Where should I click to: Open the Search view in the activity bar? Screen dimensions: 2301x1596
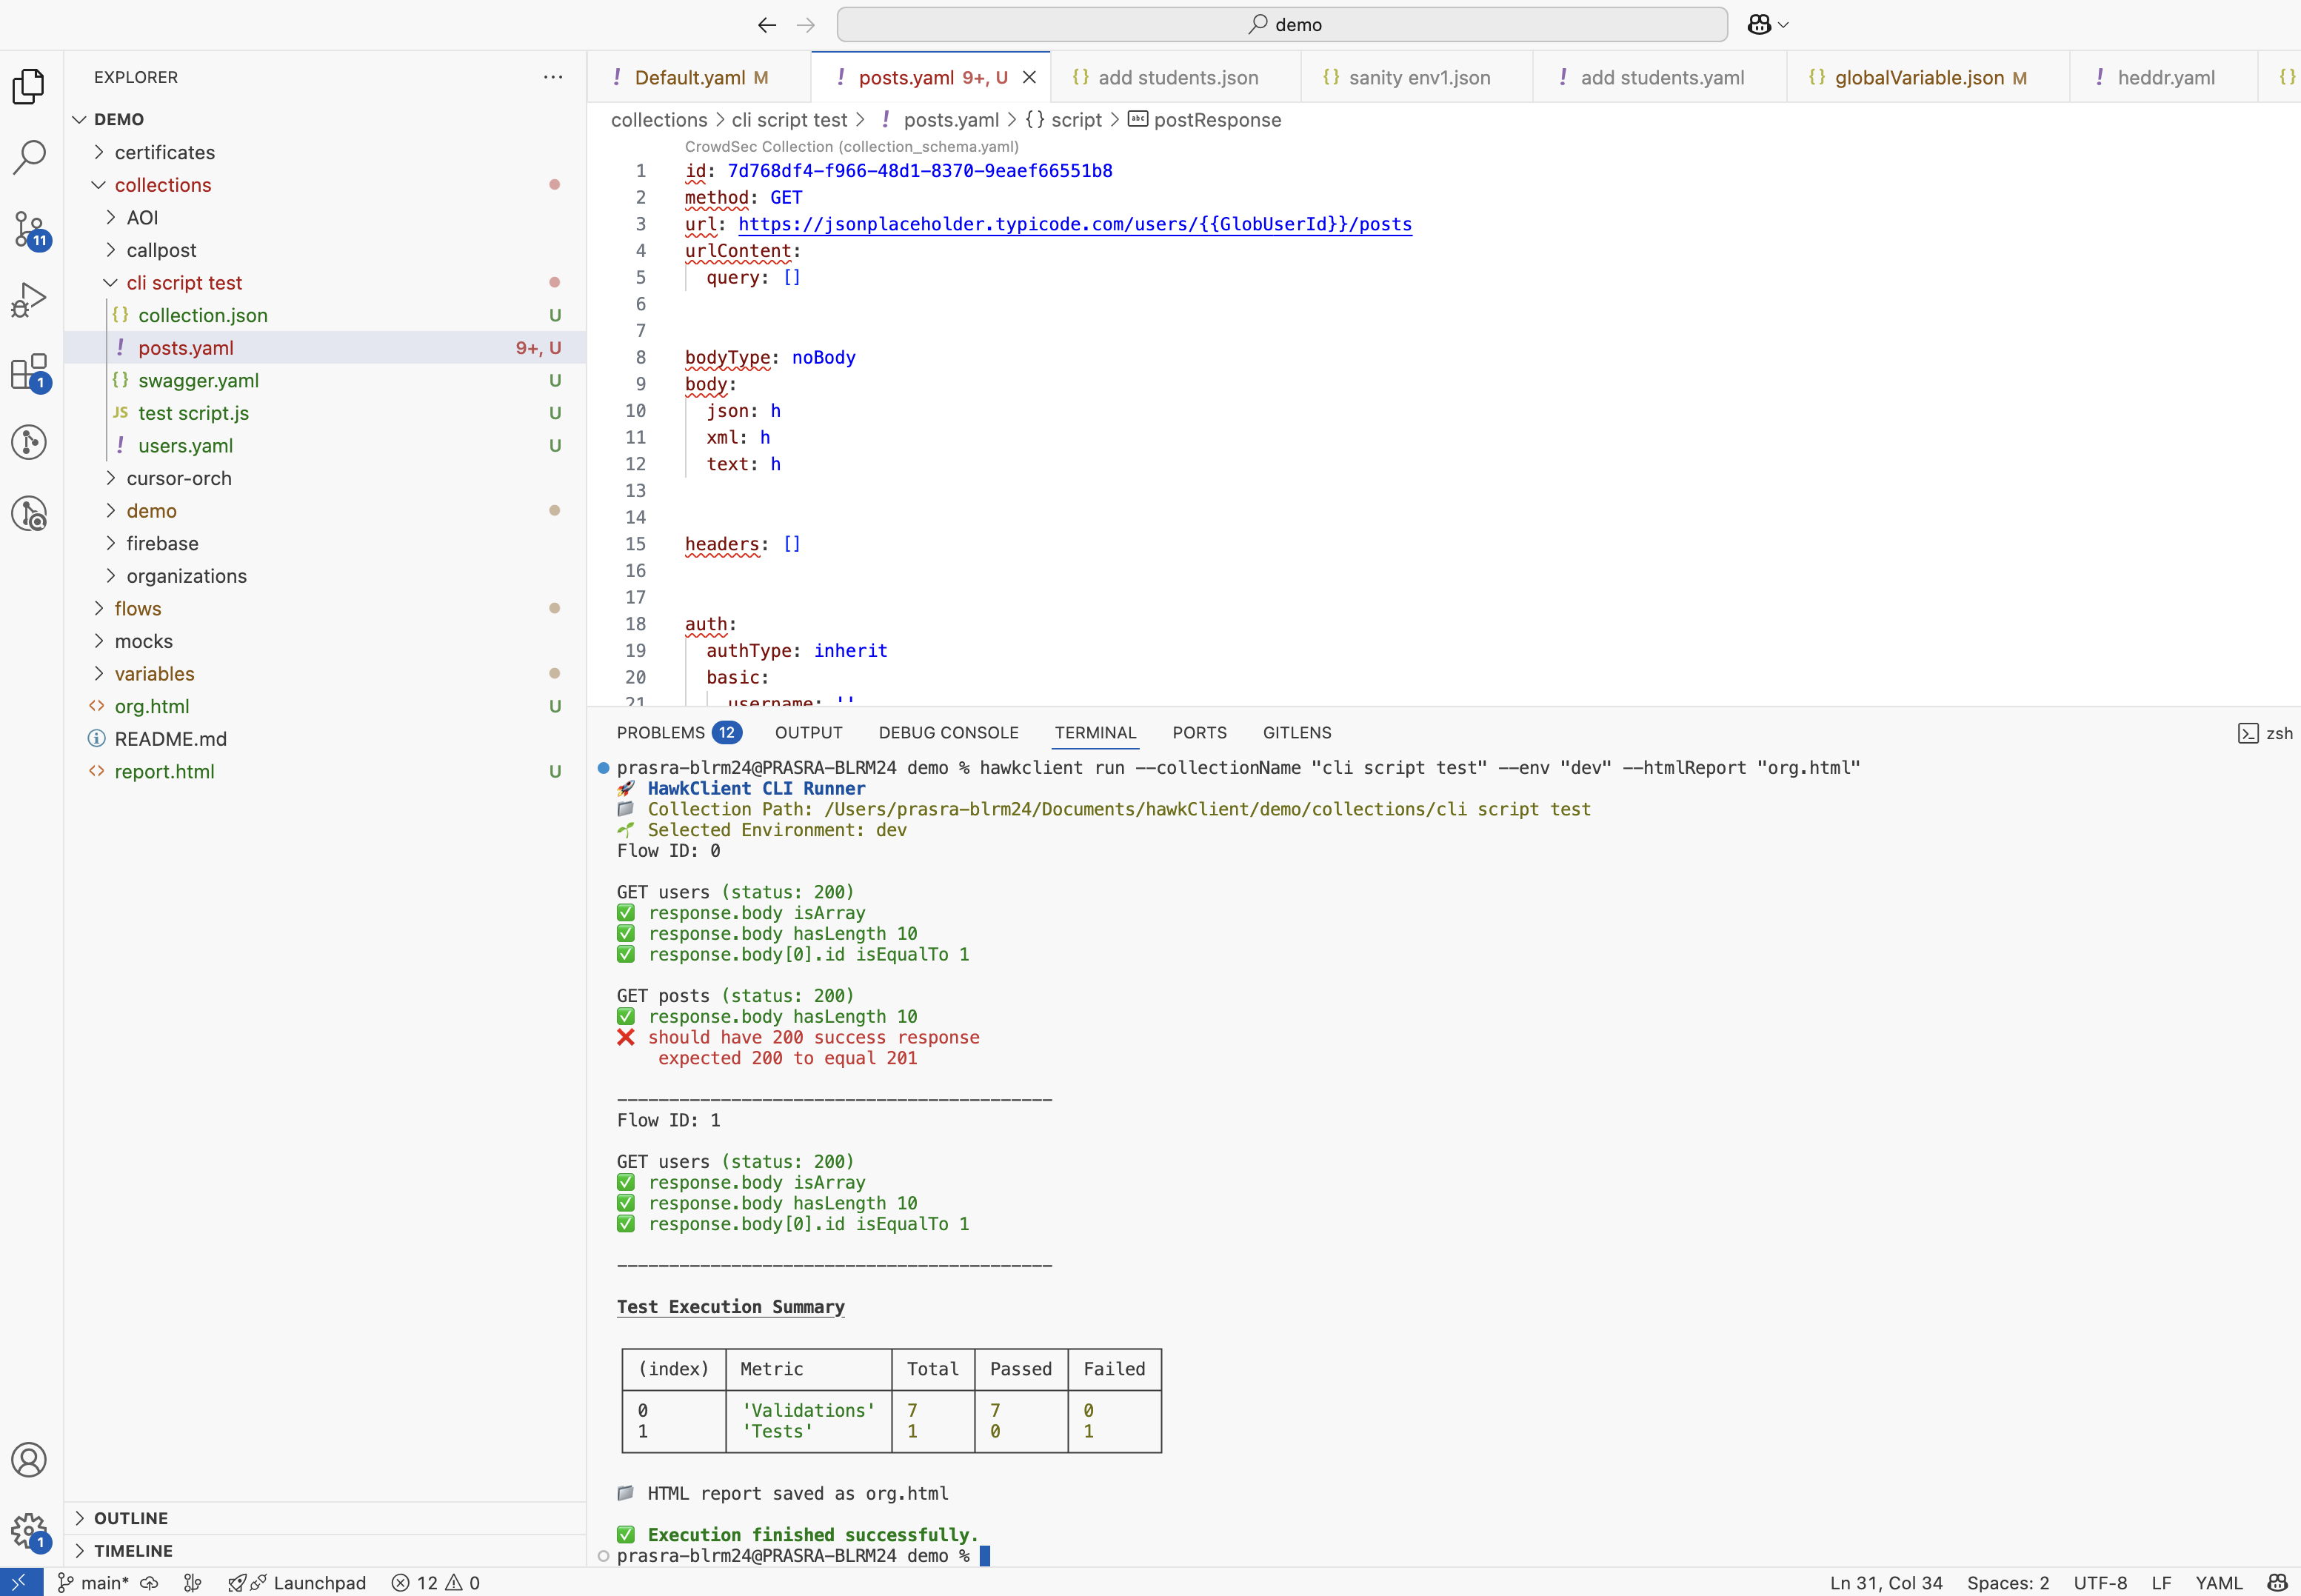29,157
